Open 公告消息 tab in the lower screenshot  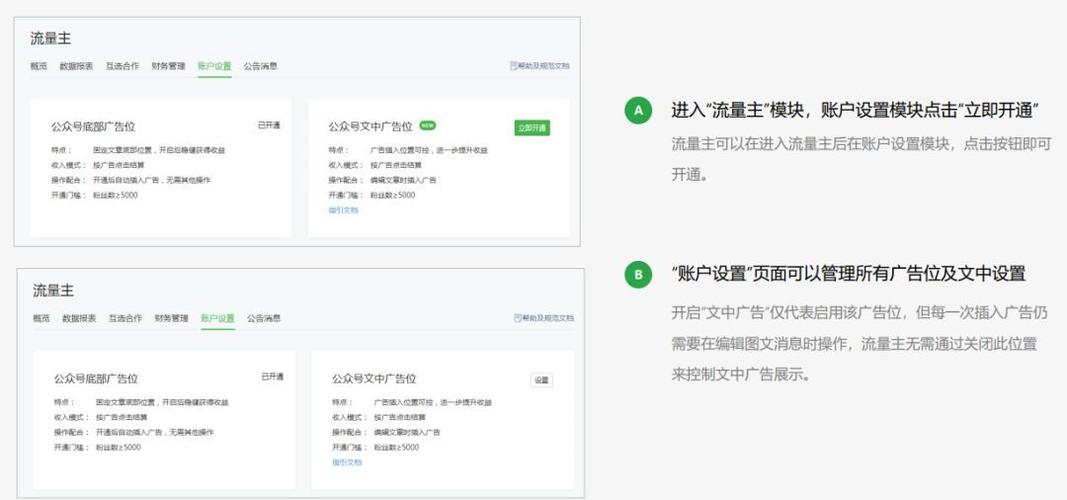(264, 318)
